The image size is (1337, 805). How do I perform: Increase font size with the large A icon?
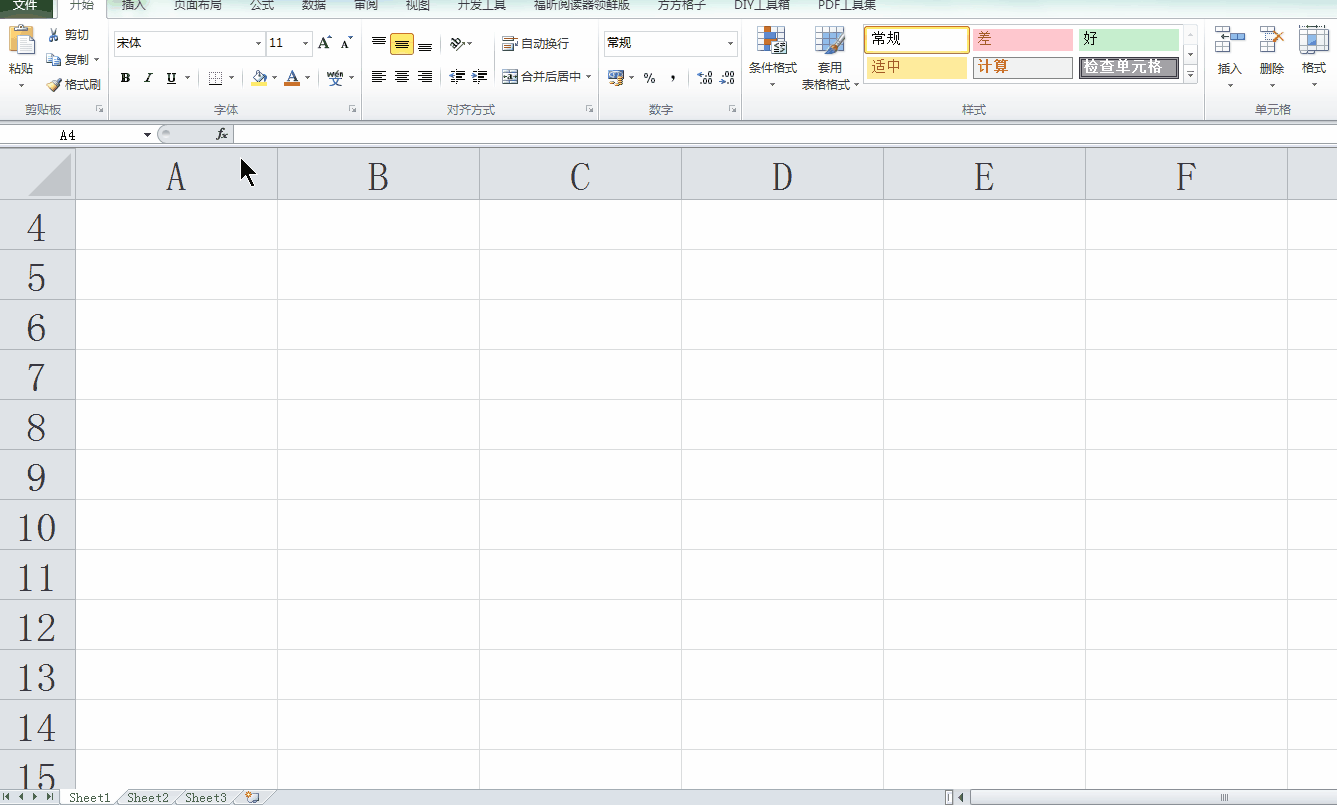coord(324,43)
